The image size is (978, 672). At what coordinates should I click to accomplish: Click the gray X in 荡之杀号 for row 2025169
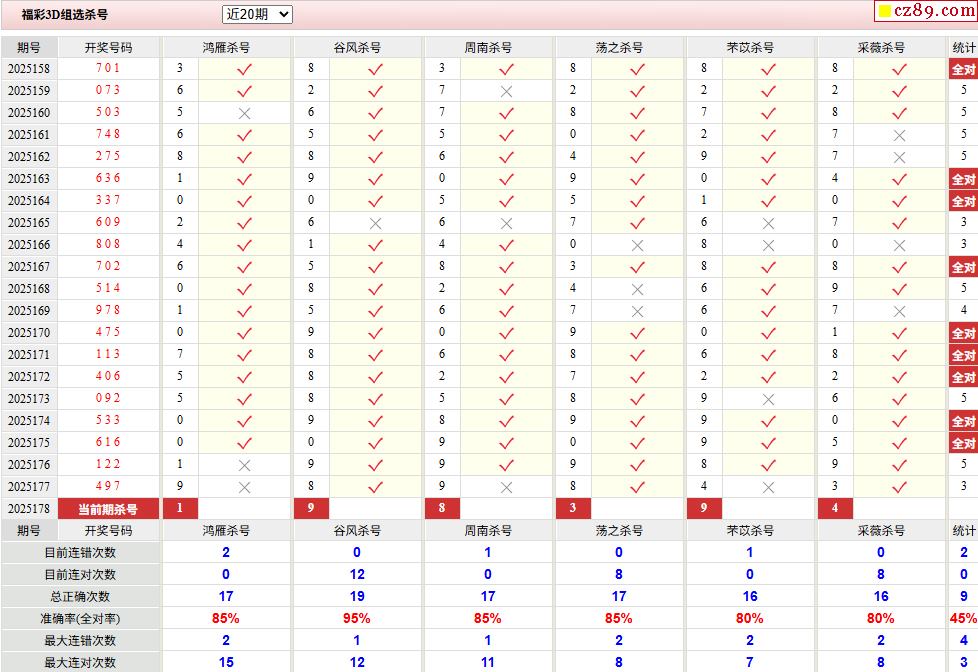637,311
